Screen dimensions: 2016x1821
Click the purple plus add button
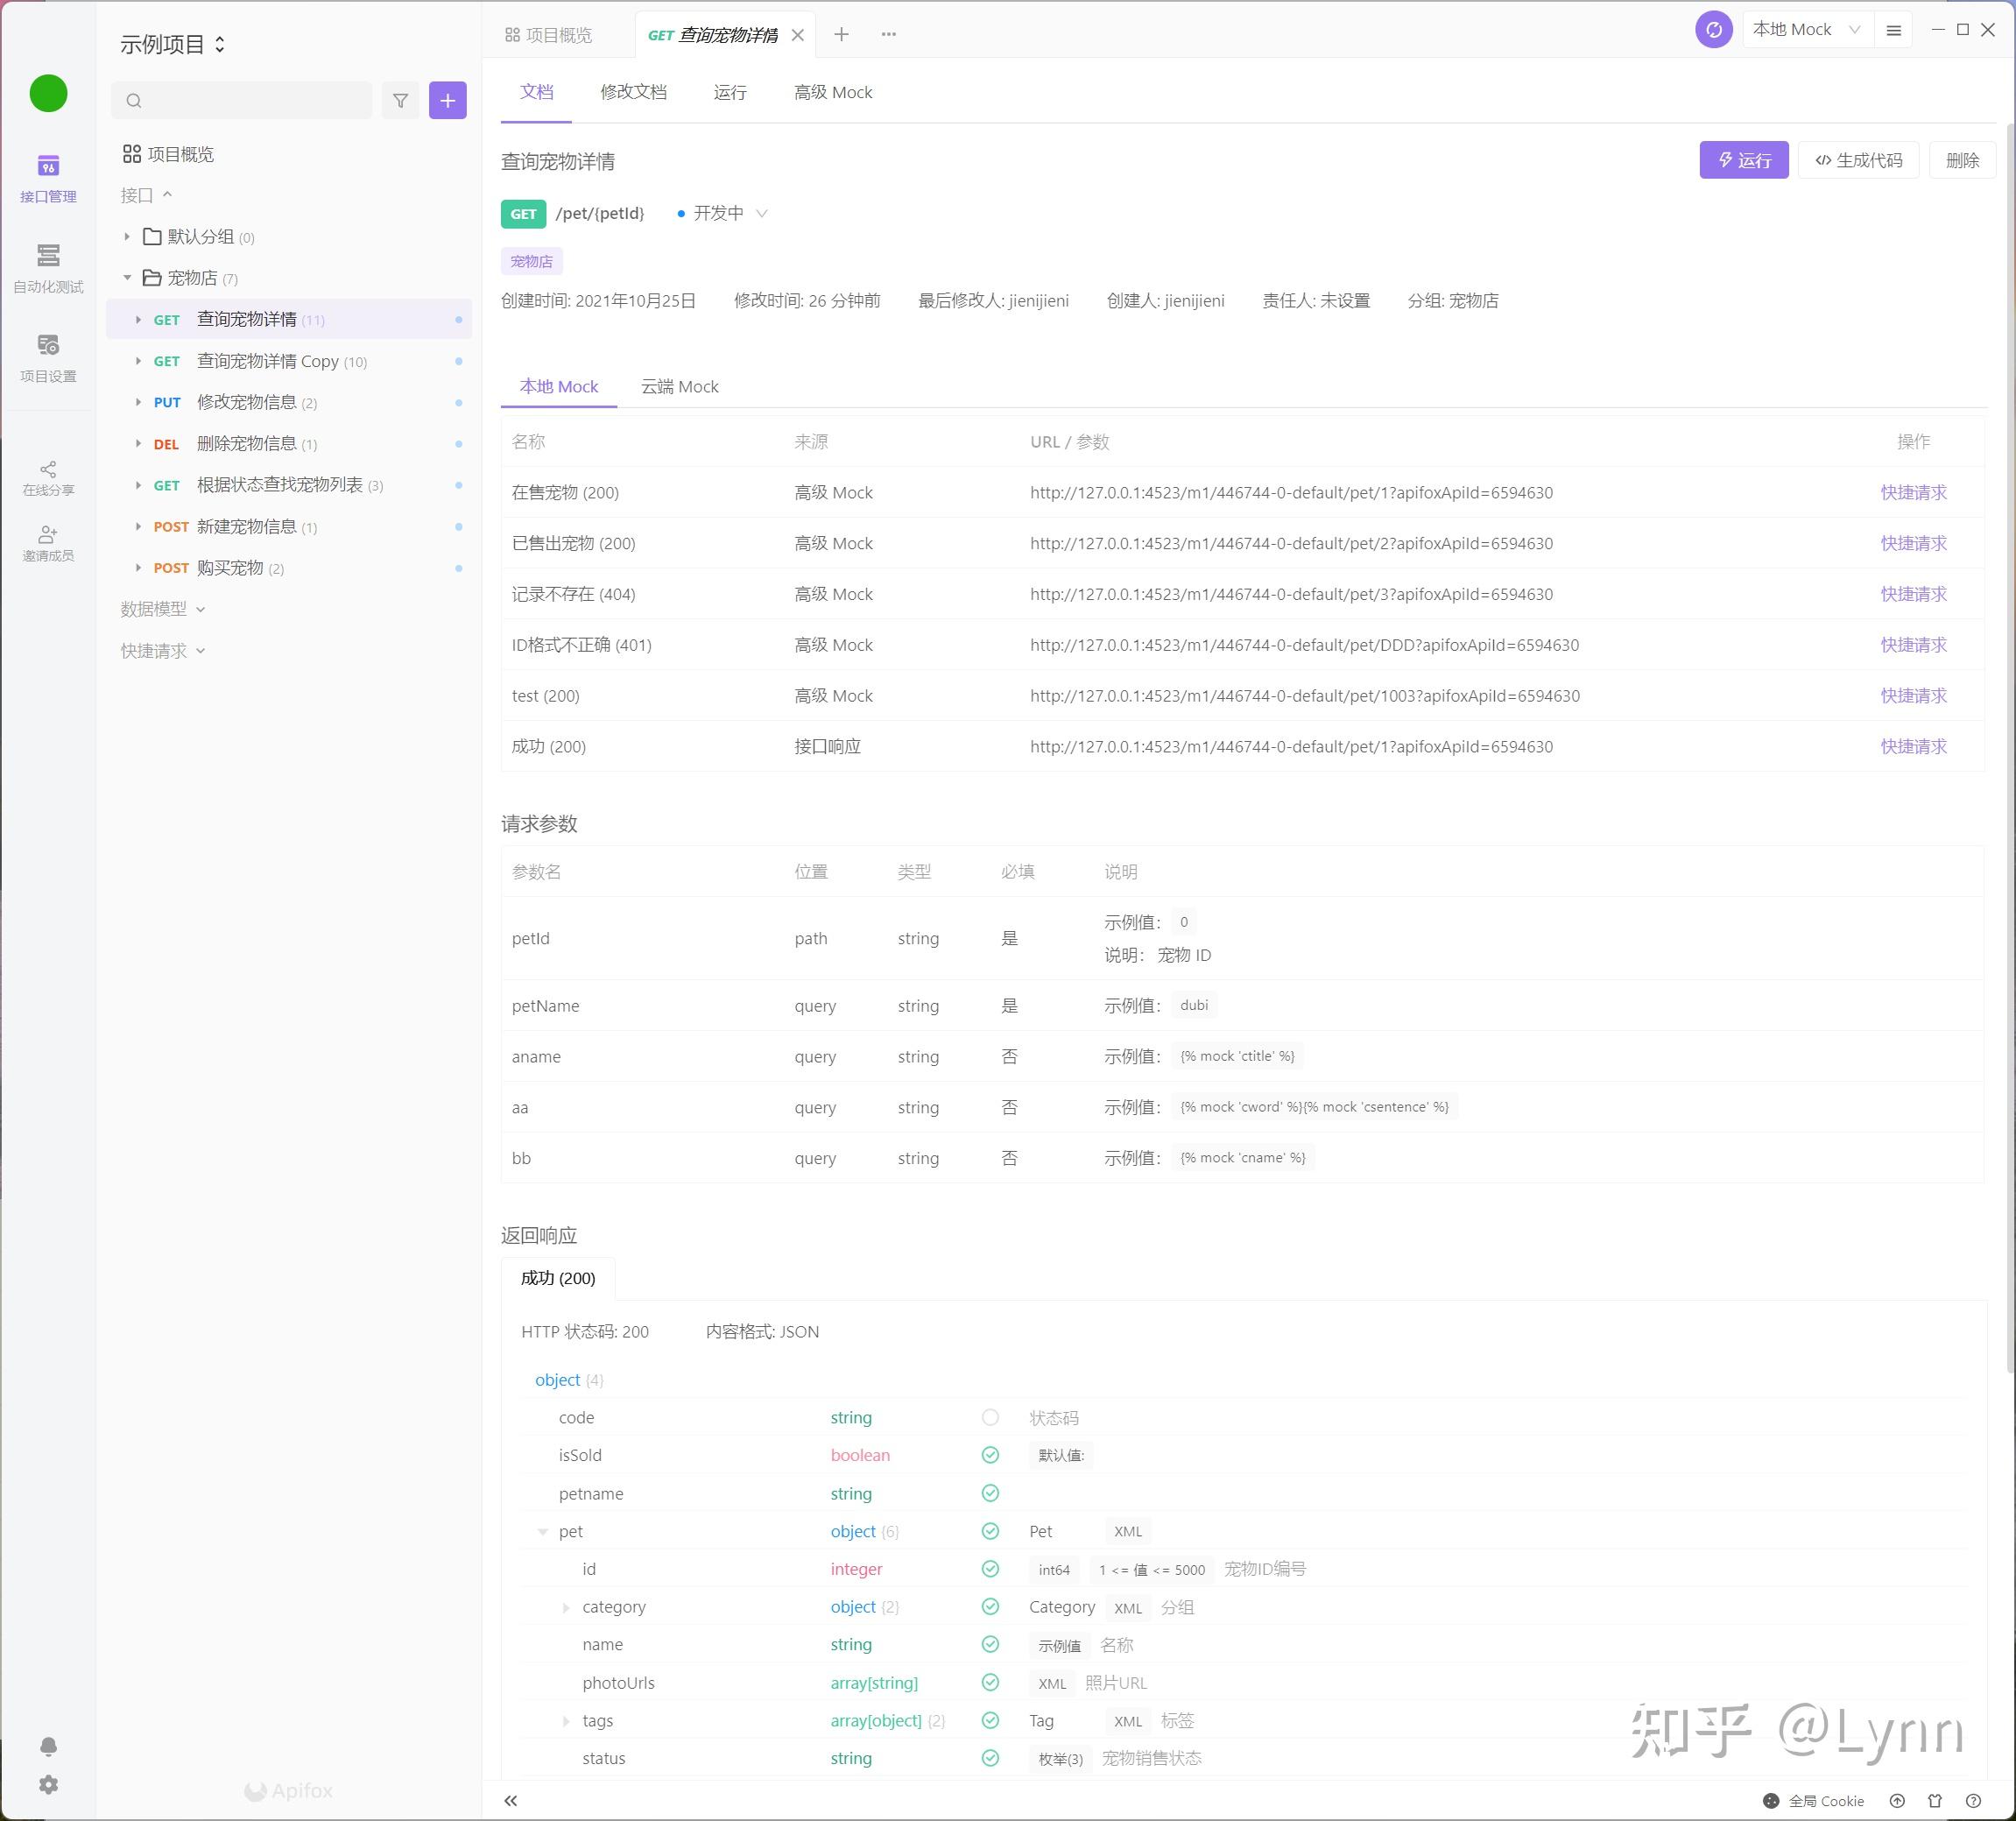pyautogui.click(x=447, y=100)
